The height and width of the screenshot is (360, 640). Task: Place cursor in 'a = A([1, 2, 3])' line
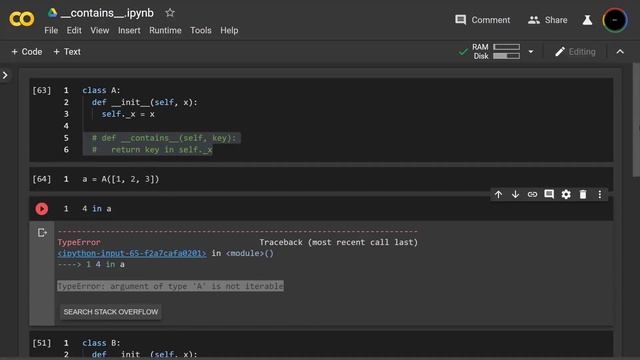click(121, 179)
